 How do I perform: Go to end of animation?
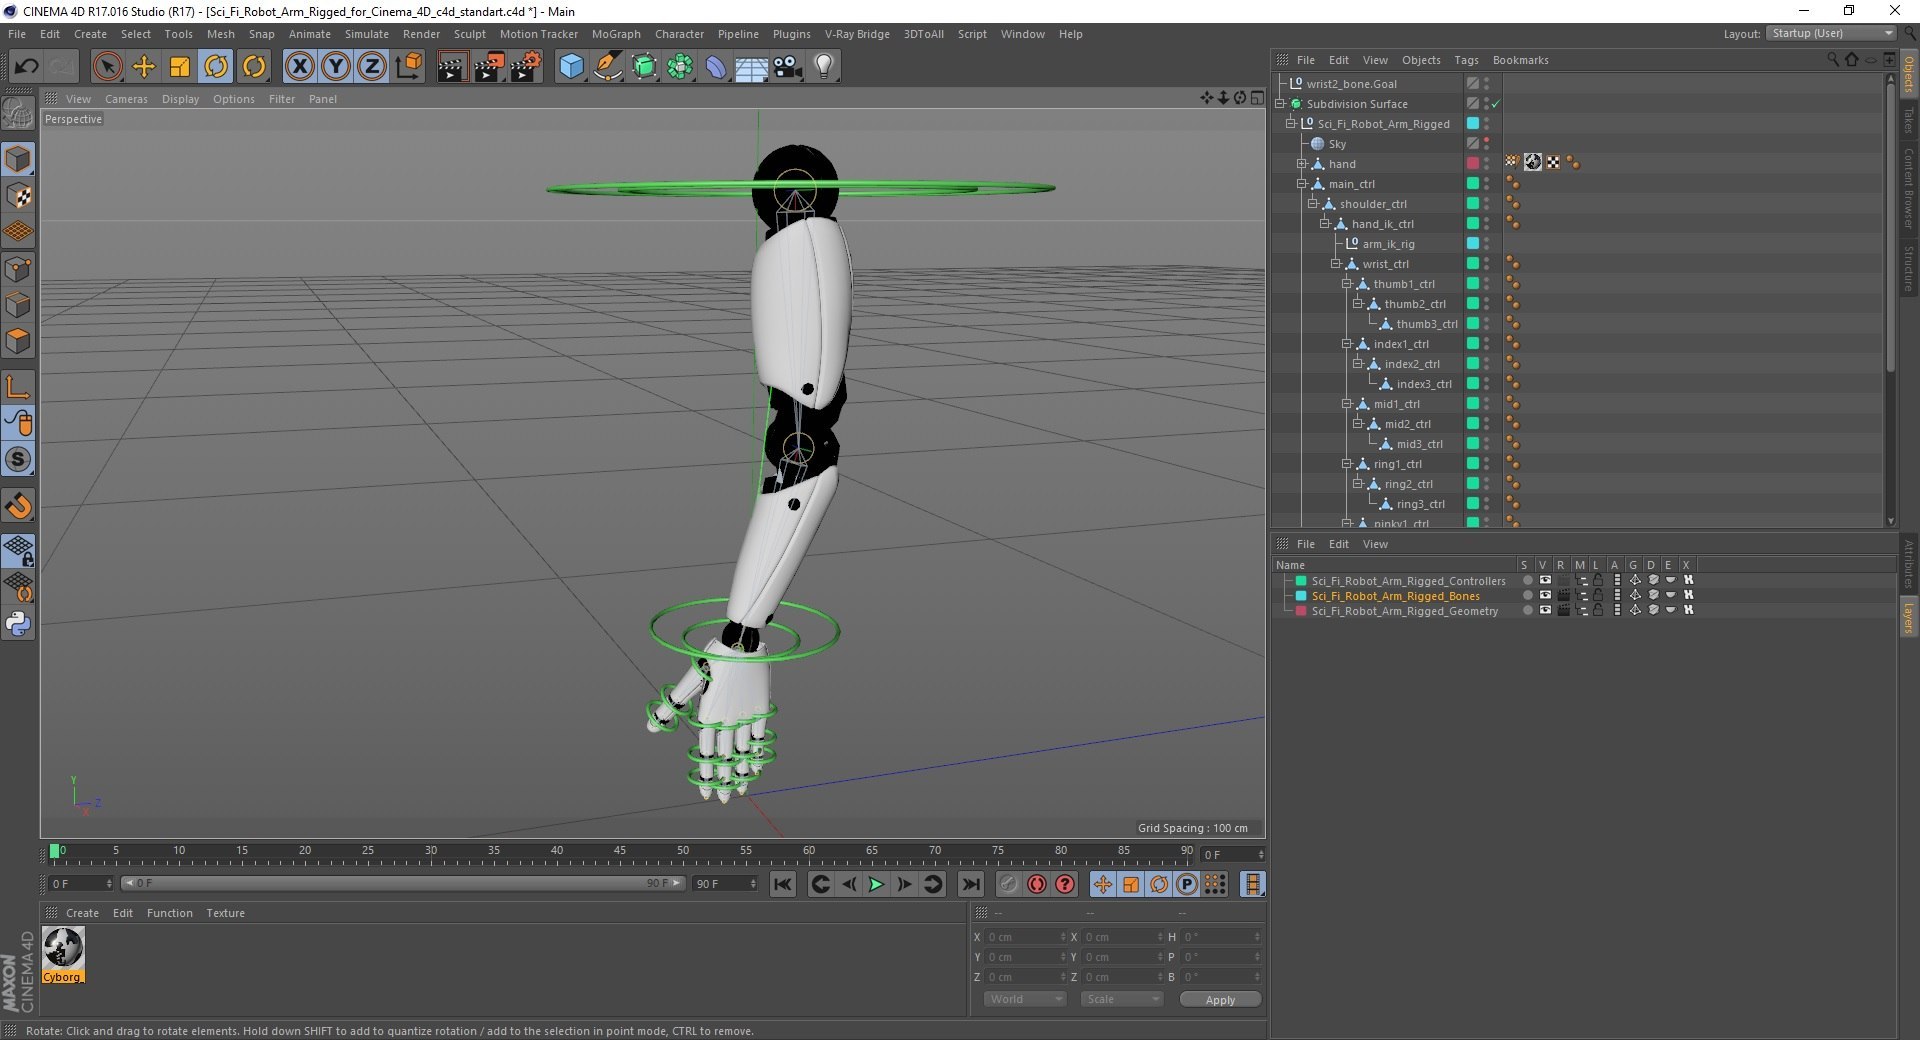click(x=970, y=884)
